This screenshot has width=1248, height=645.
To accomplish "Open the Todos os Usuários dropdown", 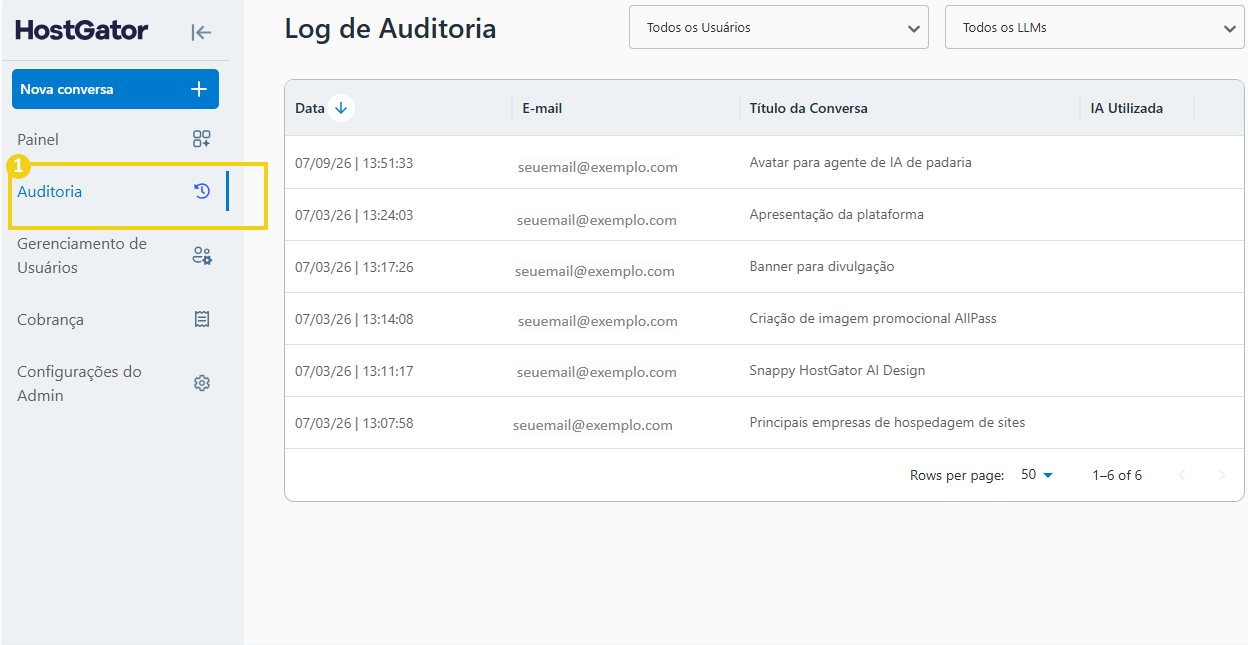I will pos(779,27).
